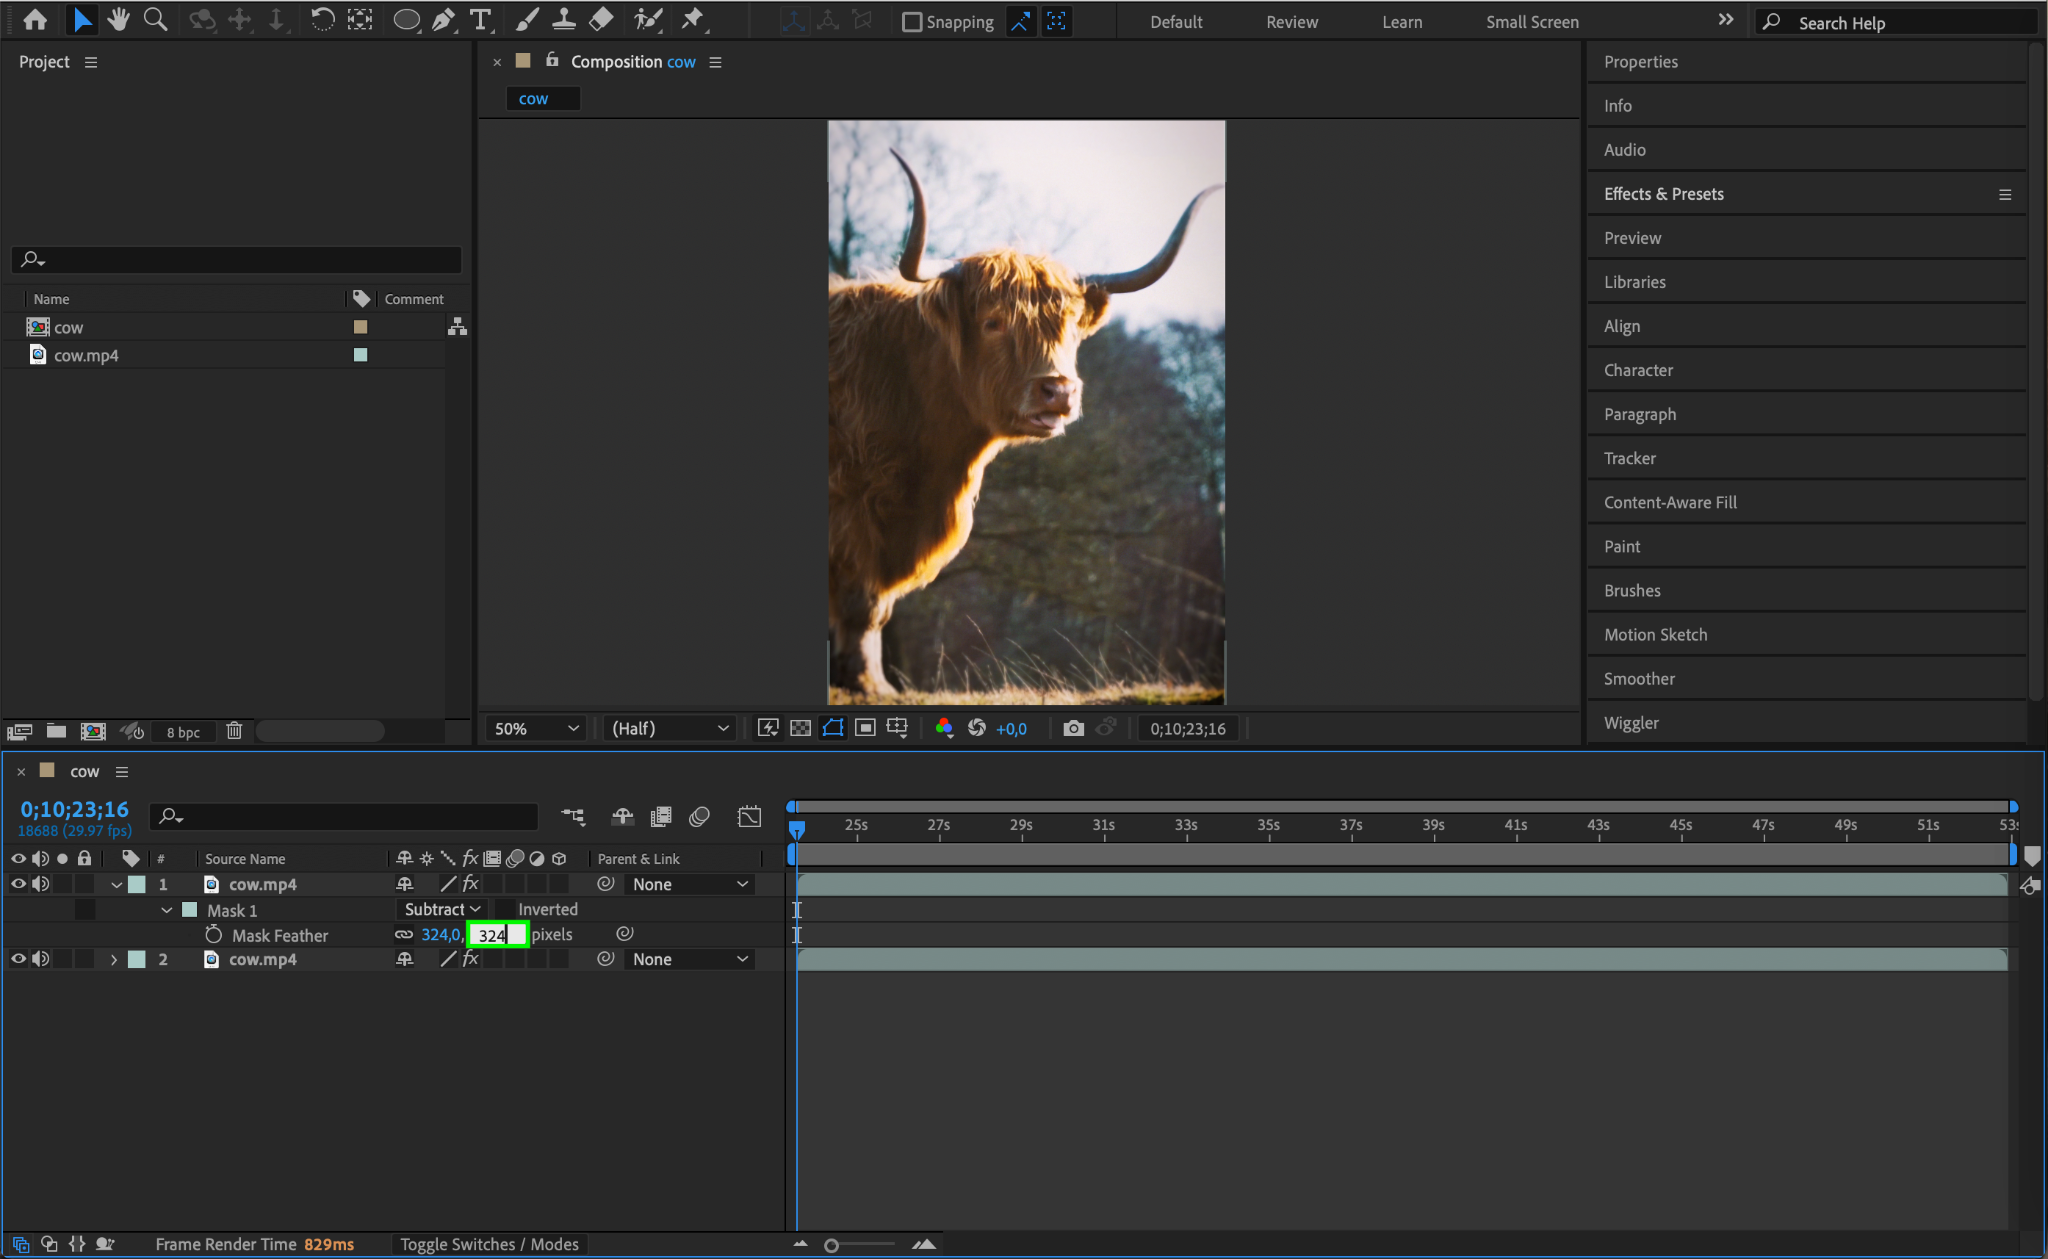Open the Subtract mask mode dropdown
The height and width of the screenshot is (1259, 2048).
(x=442, y=909)
